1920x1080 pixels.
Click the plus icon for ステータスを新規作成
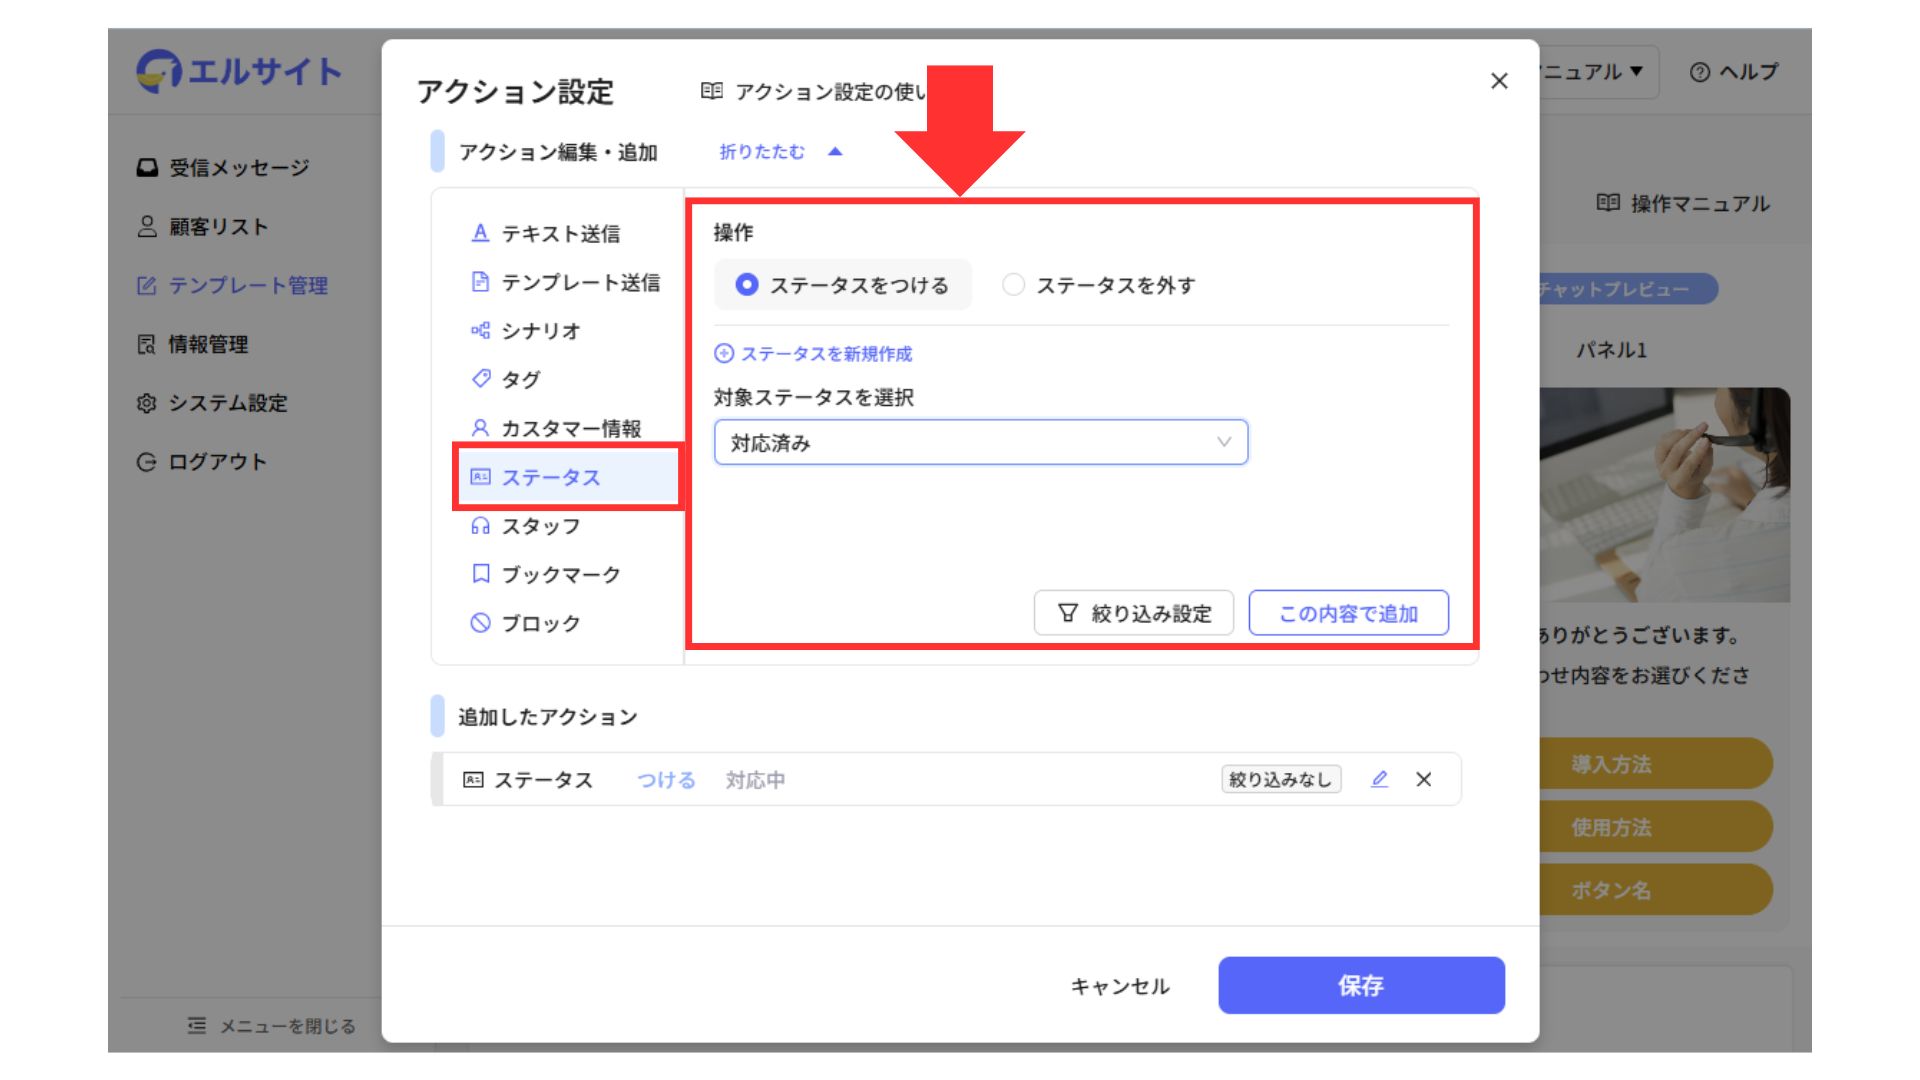724,353
